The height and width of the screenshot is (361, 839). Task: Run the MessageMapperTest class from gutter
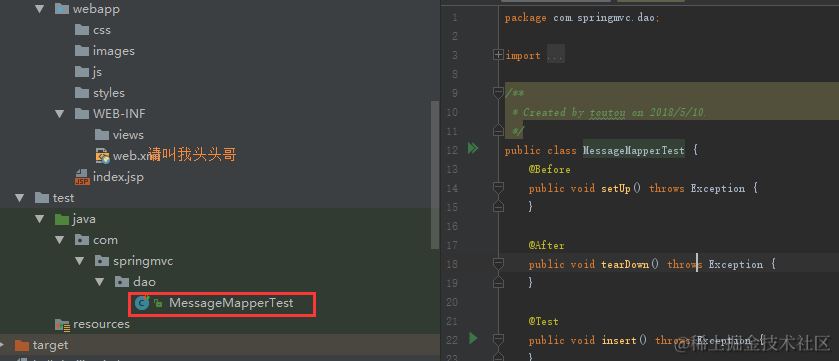(x=473, y=148)
